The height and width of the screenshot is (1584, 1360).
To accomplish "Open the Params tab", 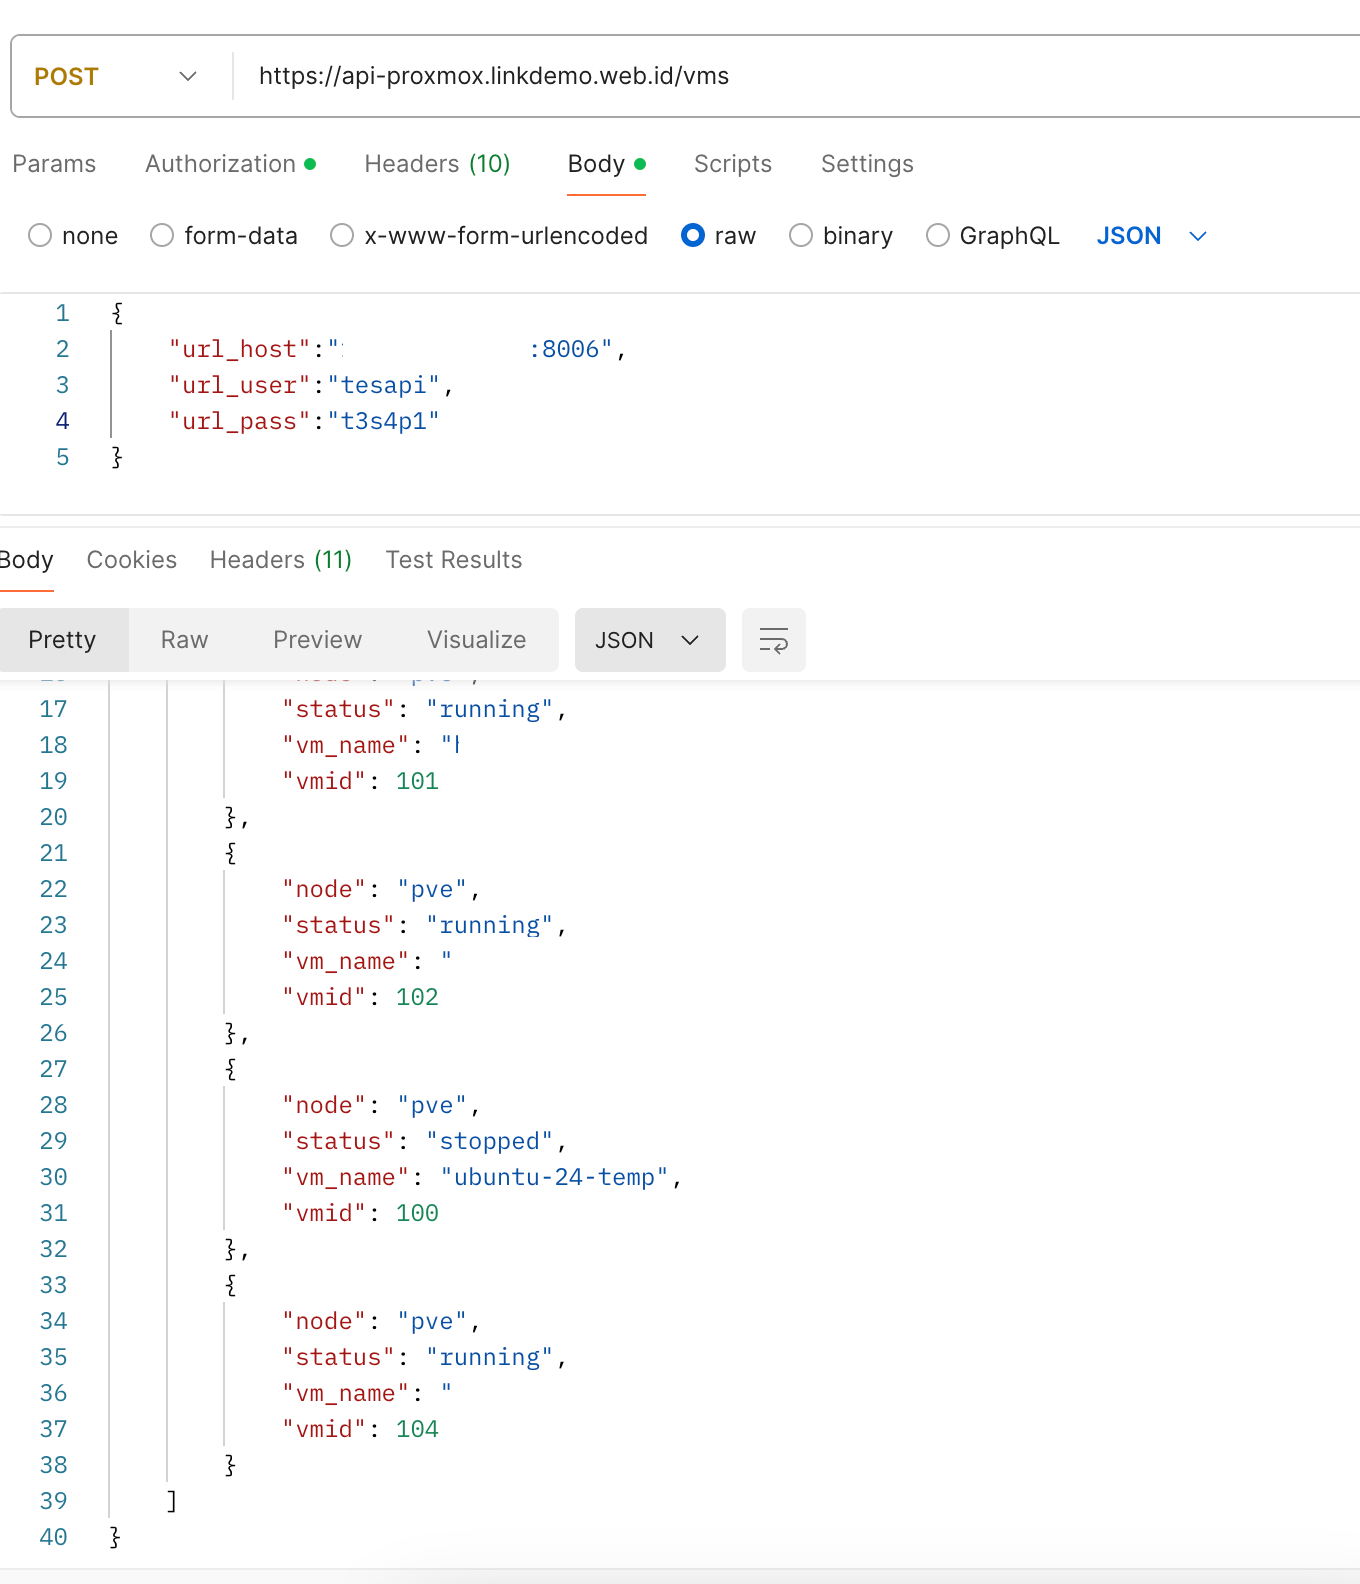I will (54, 164).
